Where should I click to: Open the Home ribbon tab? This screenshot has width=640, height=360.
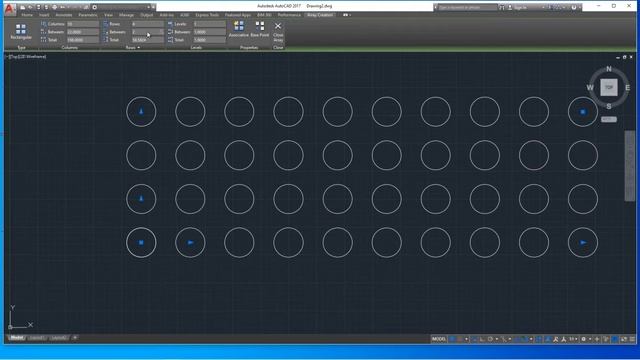pyautogui.click(x=27, y=15)
